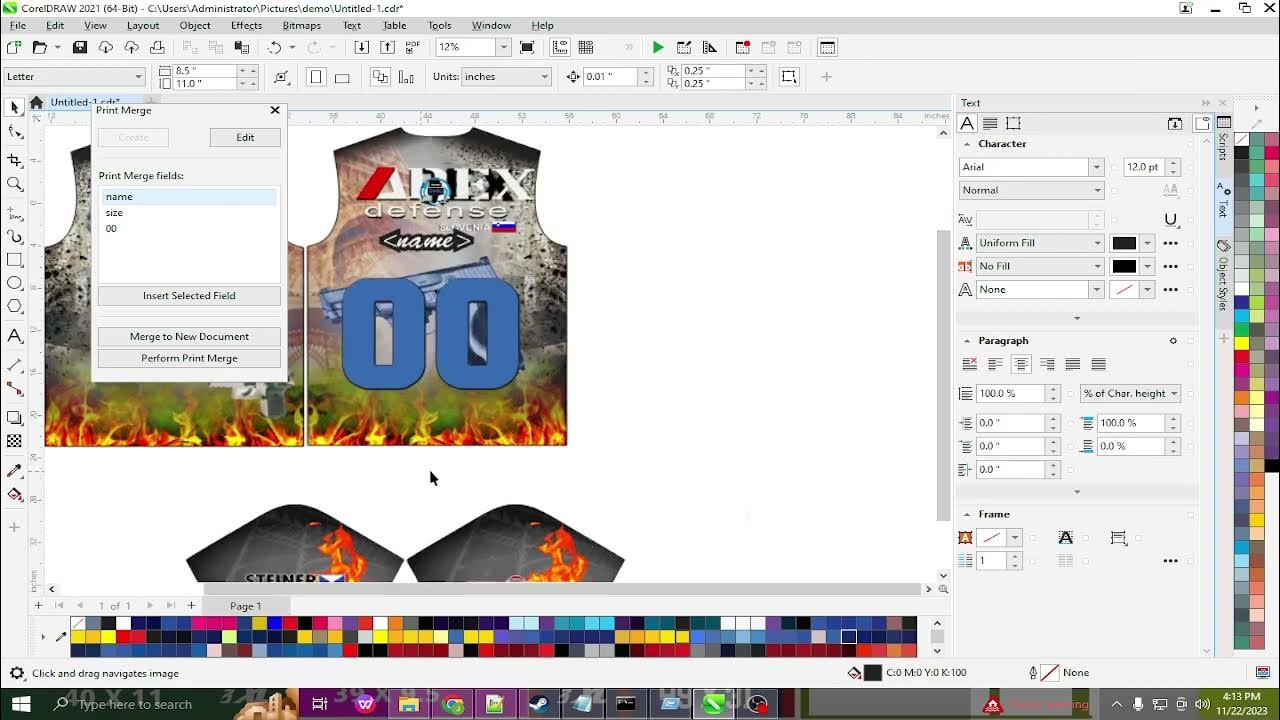The width and height of the screenshot is (1280, 720).
Task: Show Character properties in Text docker
Action: [x=967, y=123]
